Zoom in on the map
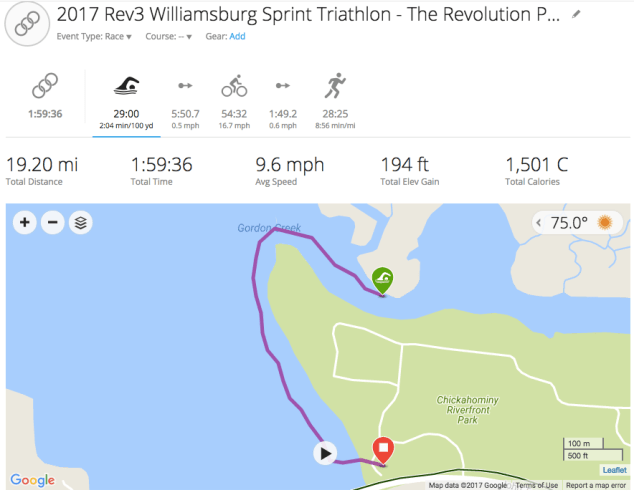Image resolution: width=634 pixels, height=495 pixels. 25,222
